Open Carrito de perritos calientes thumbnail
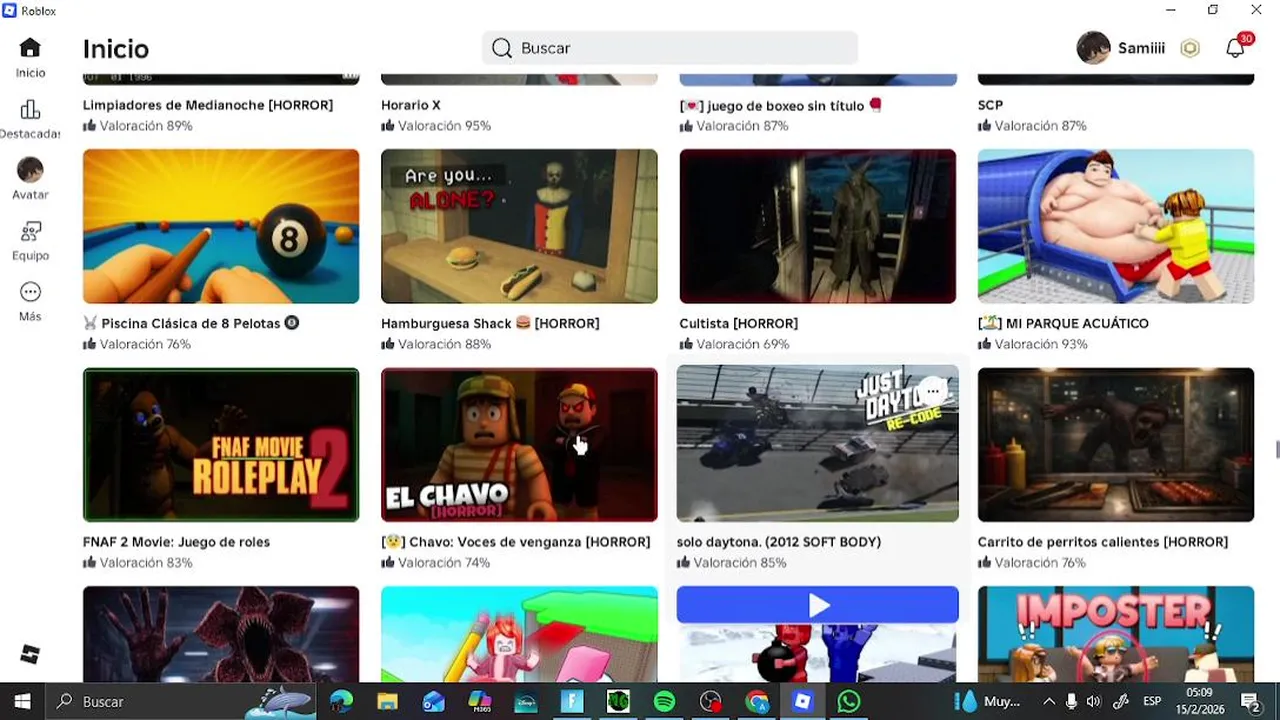1280x720 pixels. (1115, 445)
